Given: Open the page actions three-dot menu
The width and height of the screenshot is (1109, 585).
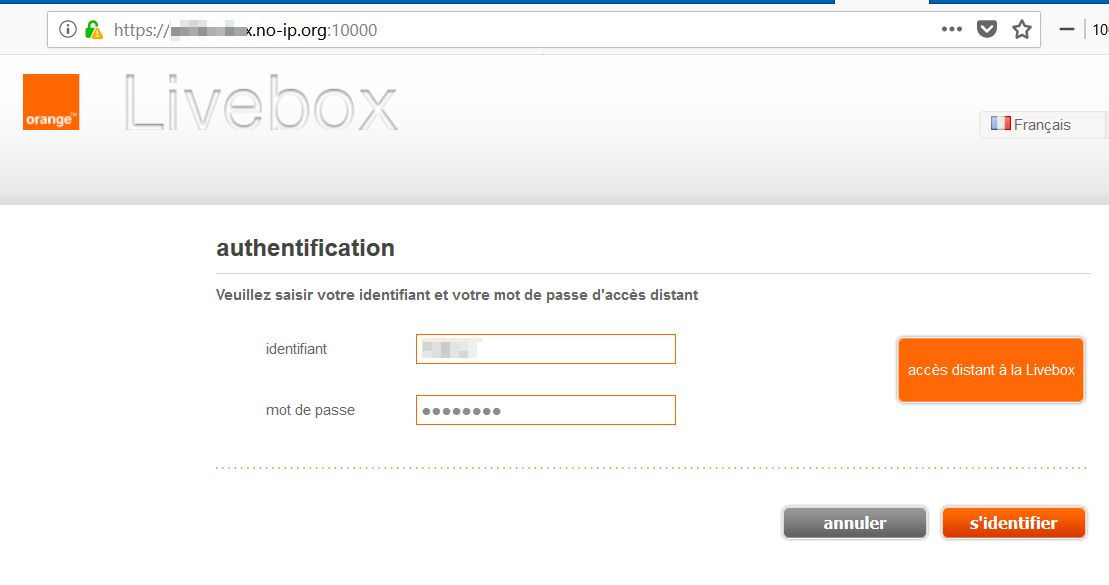Looking at the screenshot, I should click(951, 30).
